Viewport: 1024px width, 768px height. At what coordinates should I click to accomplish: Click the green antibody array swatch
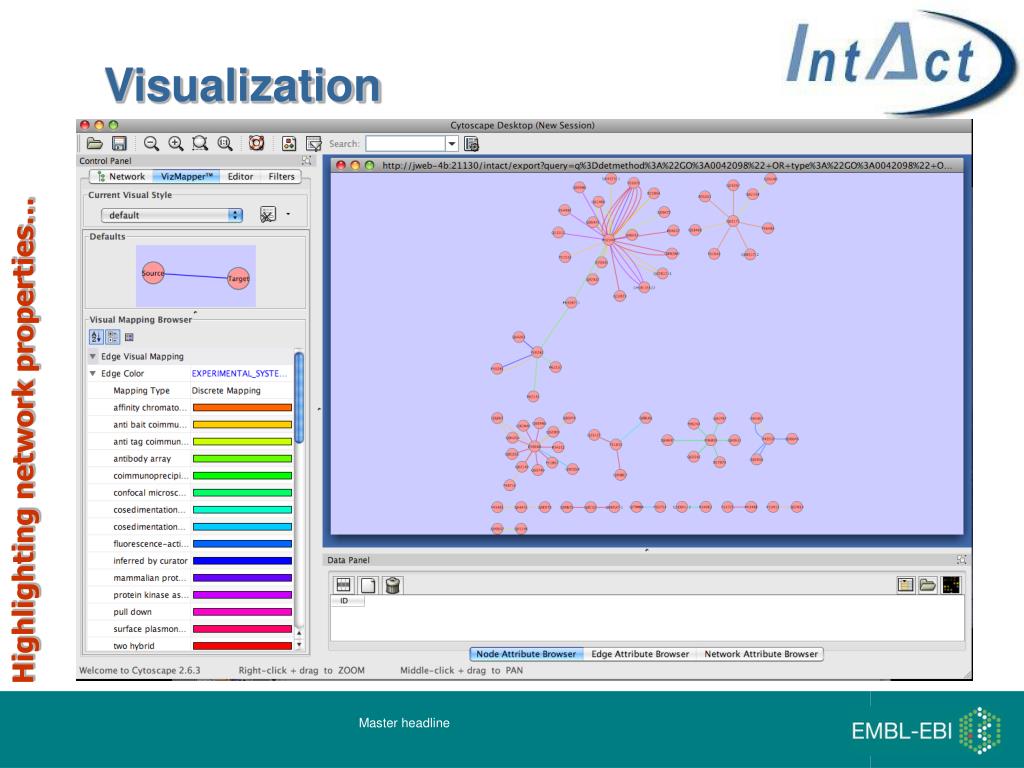[x=242, y=458]
